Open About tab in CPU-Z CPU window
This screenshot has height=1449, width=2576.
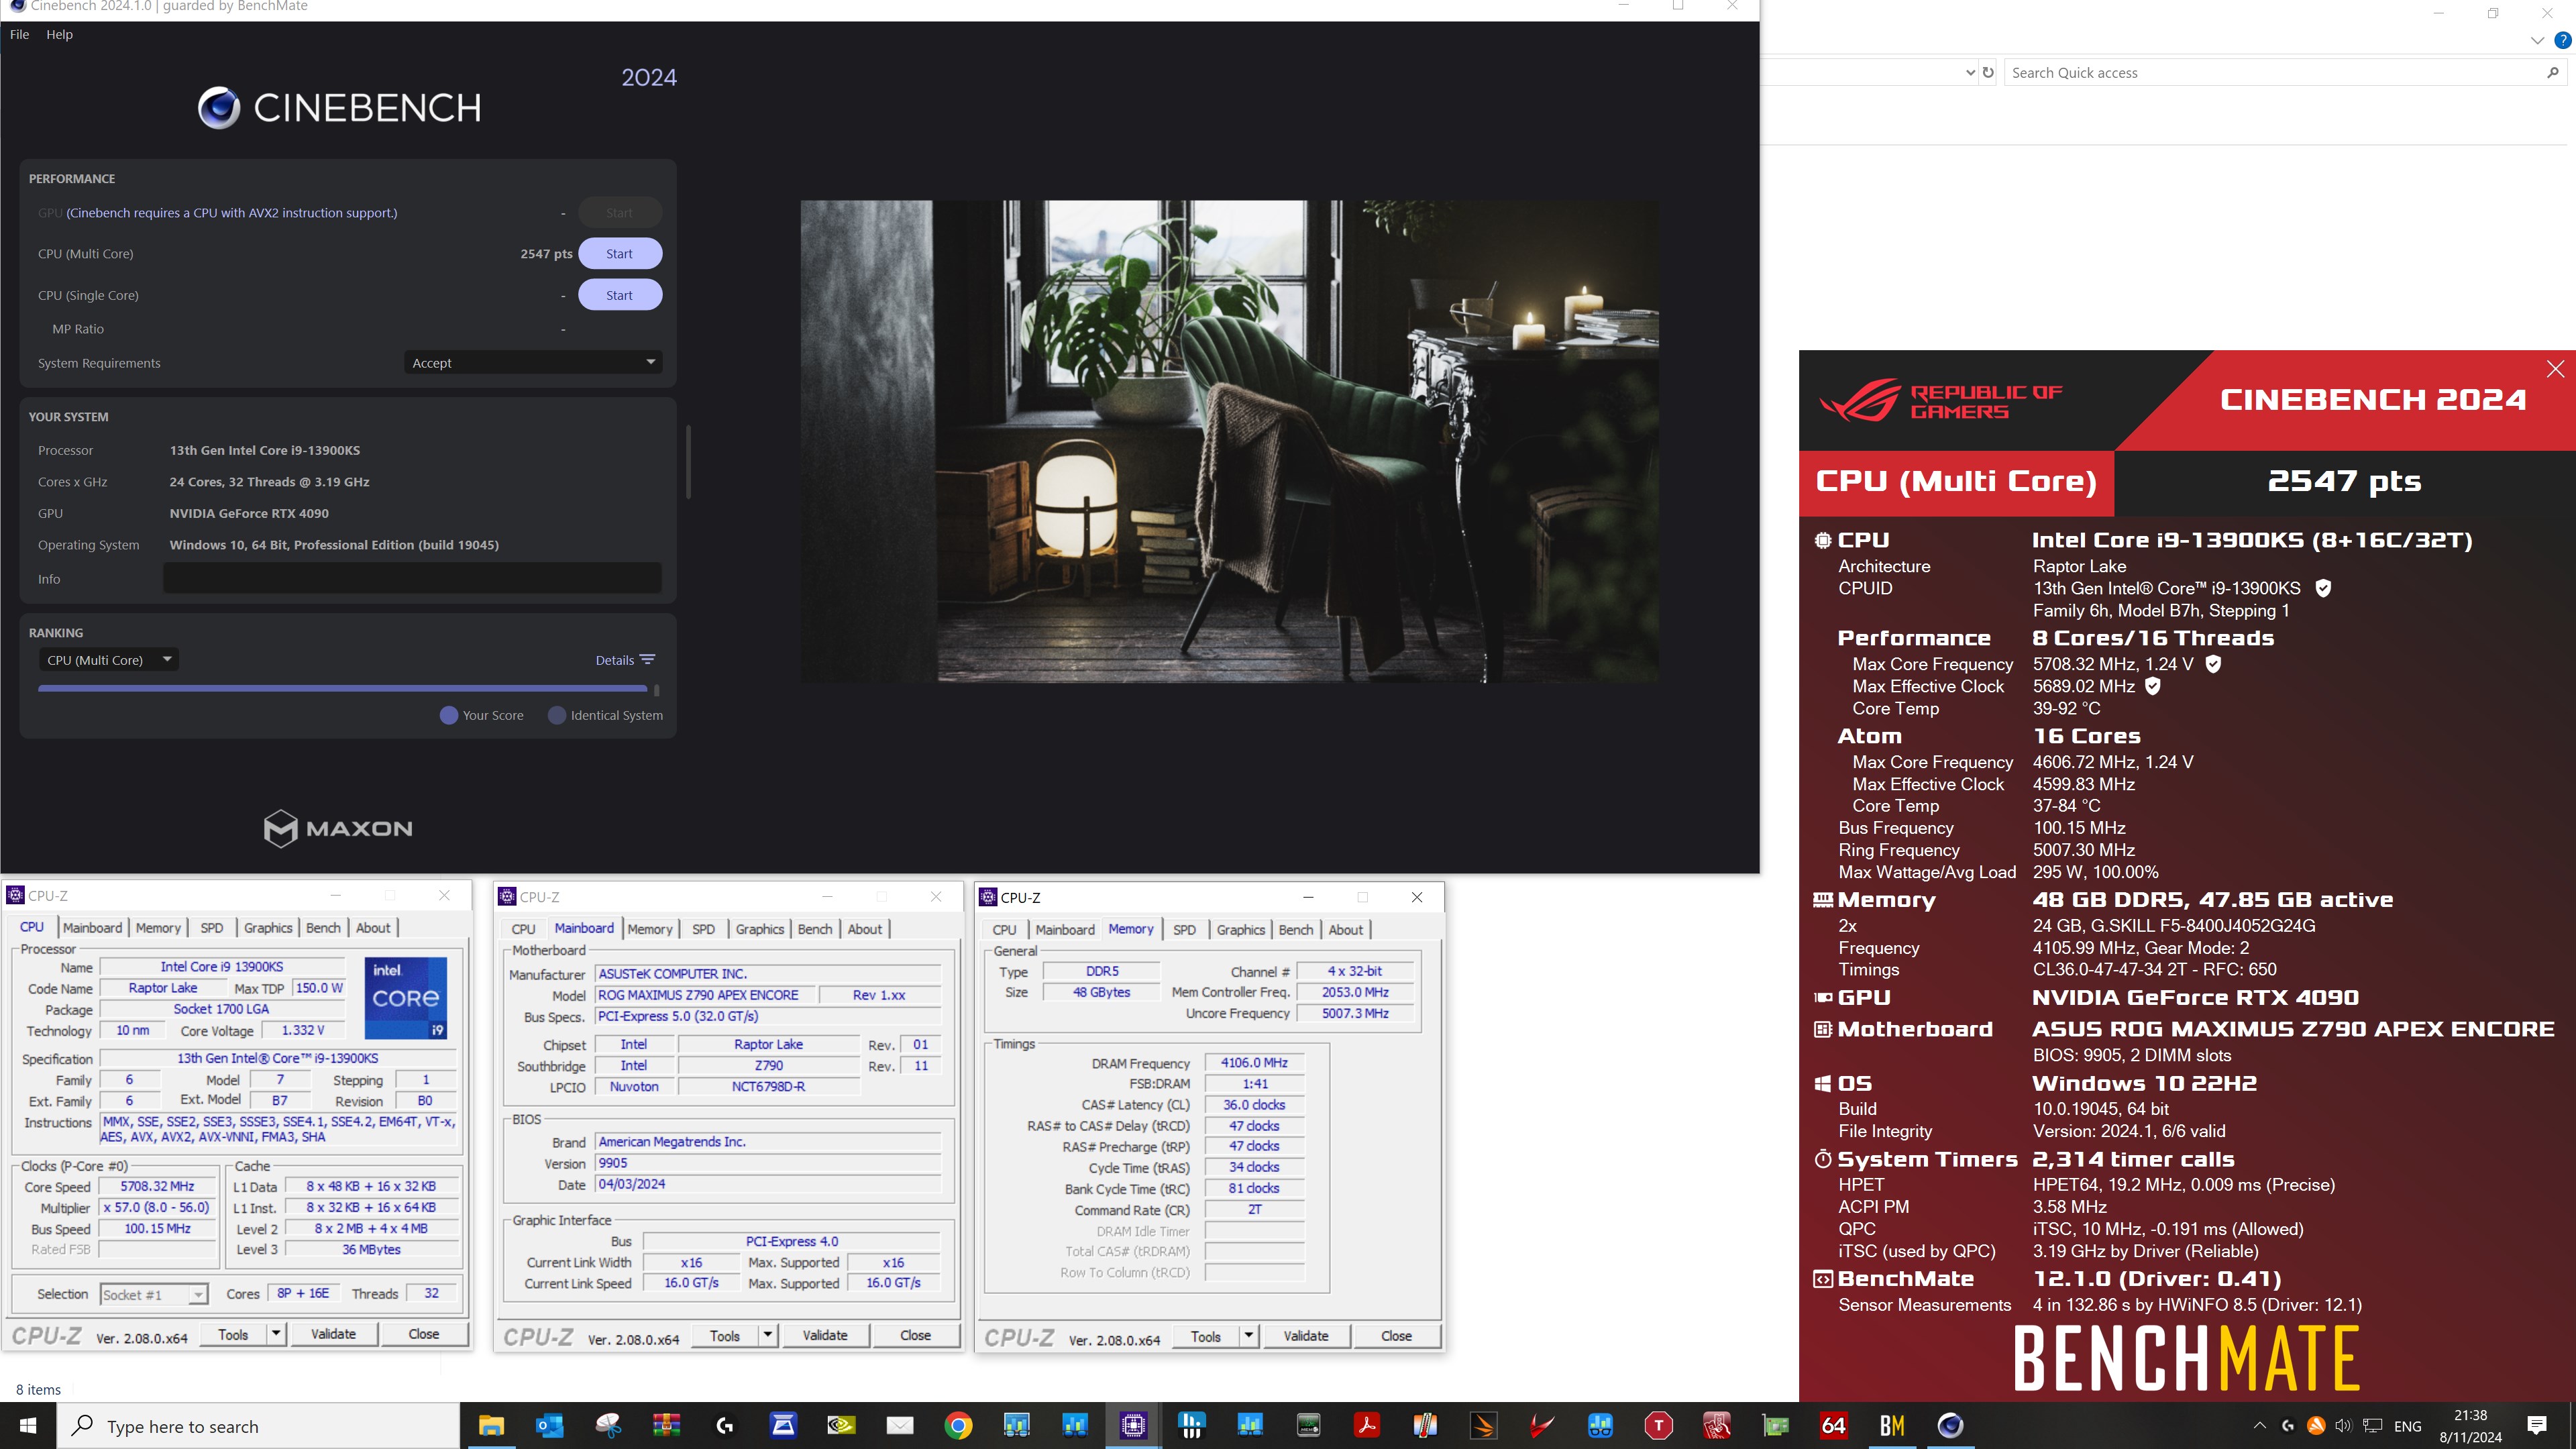pos(373,928)
